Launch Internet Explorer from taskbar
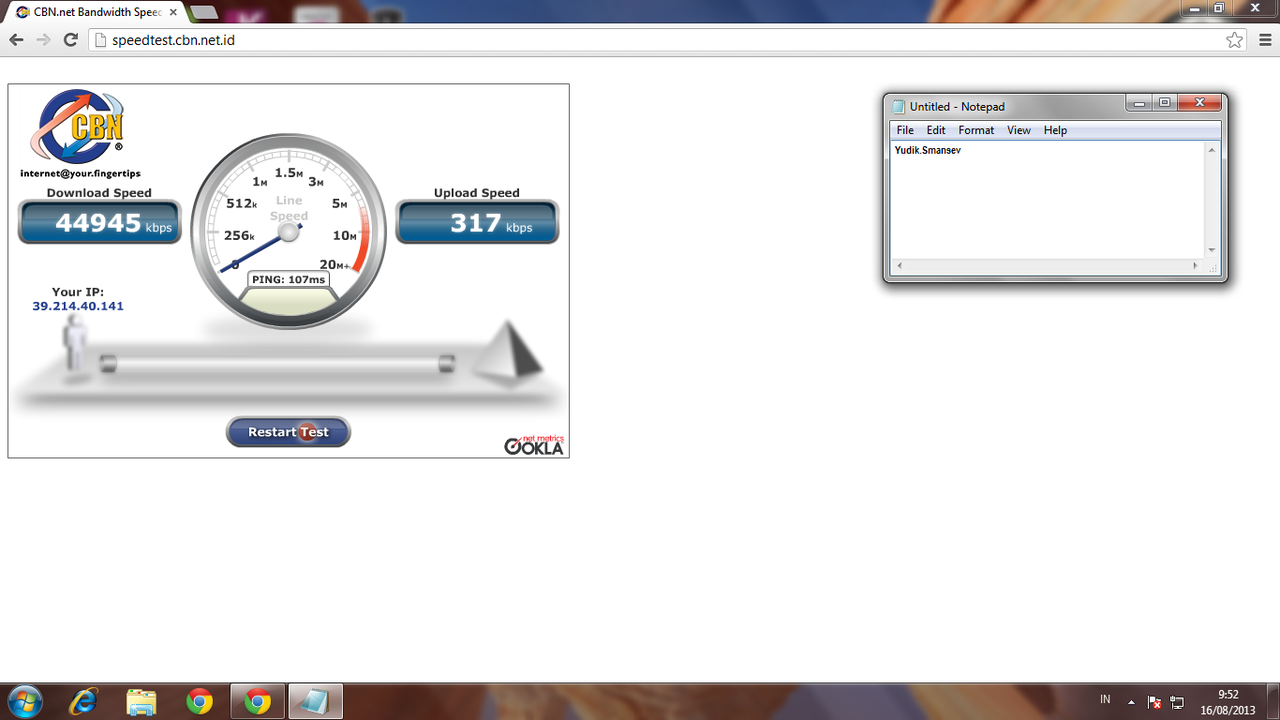Image resolution: width=1280 pixels, height=720 pixels. [84, 702]
